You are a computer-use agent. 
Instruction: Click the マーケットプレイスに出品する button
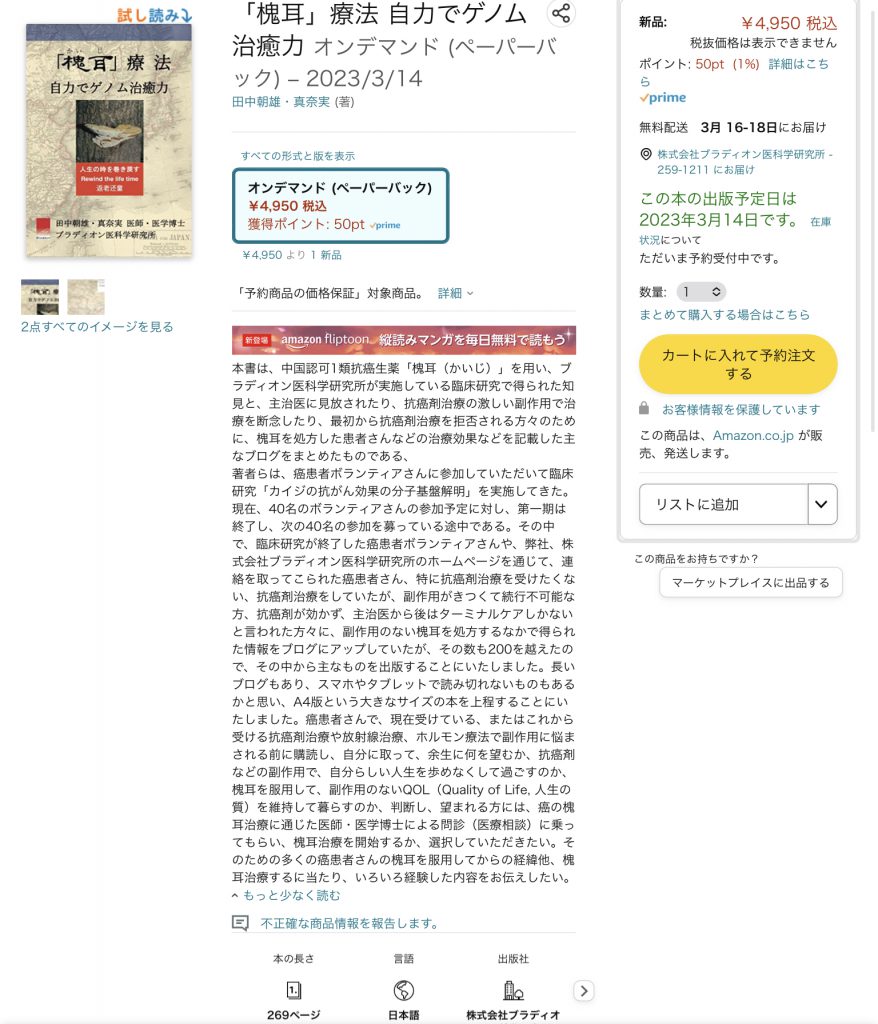point(751,583)
